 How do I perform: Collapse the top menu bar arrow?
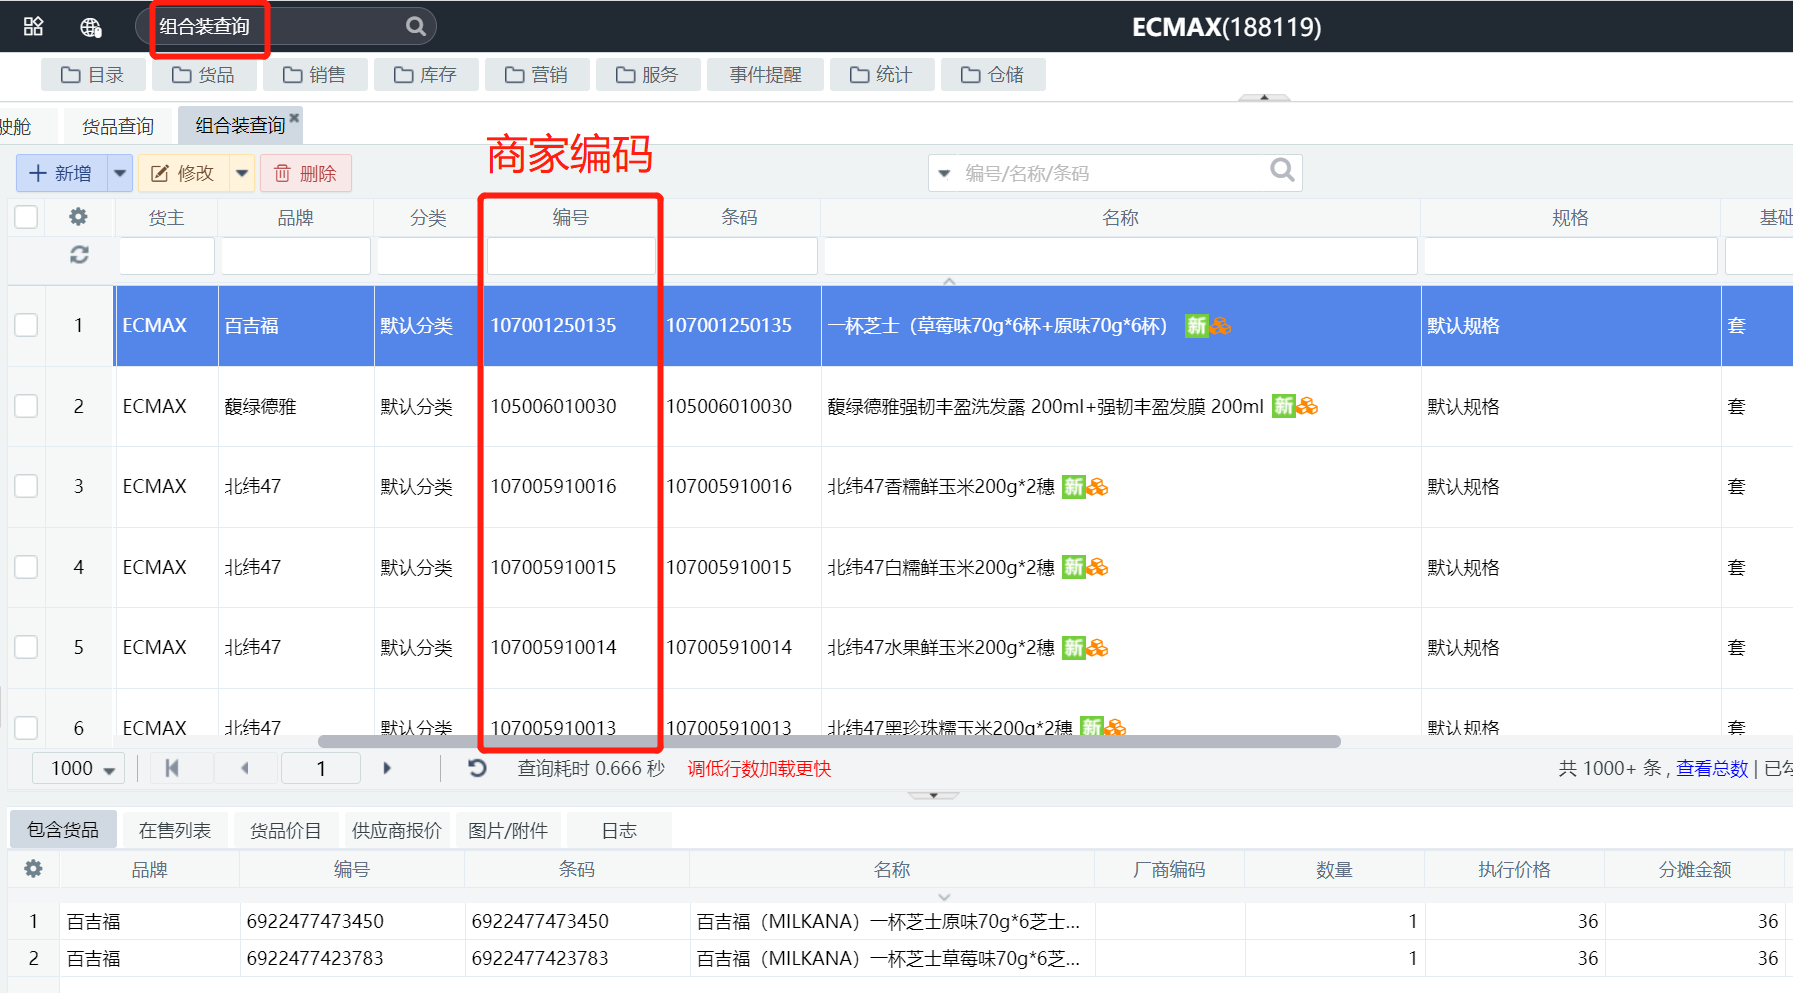[1264, 98]
